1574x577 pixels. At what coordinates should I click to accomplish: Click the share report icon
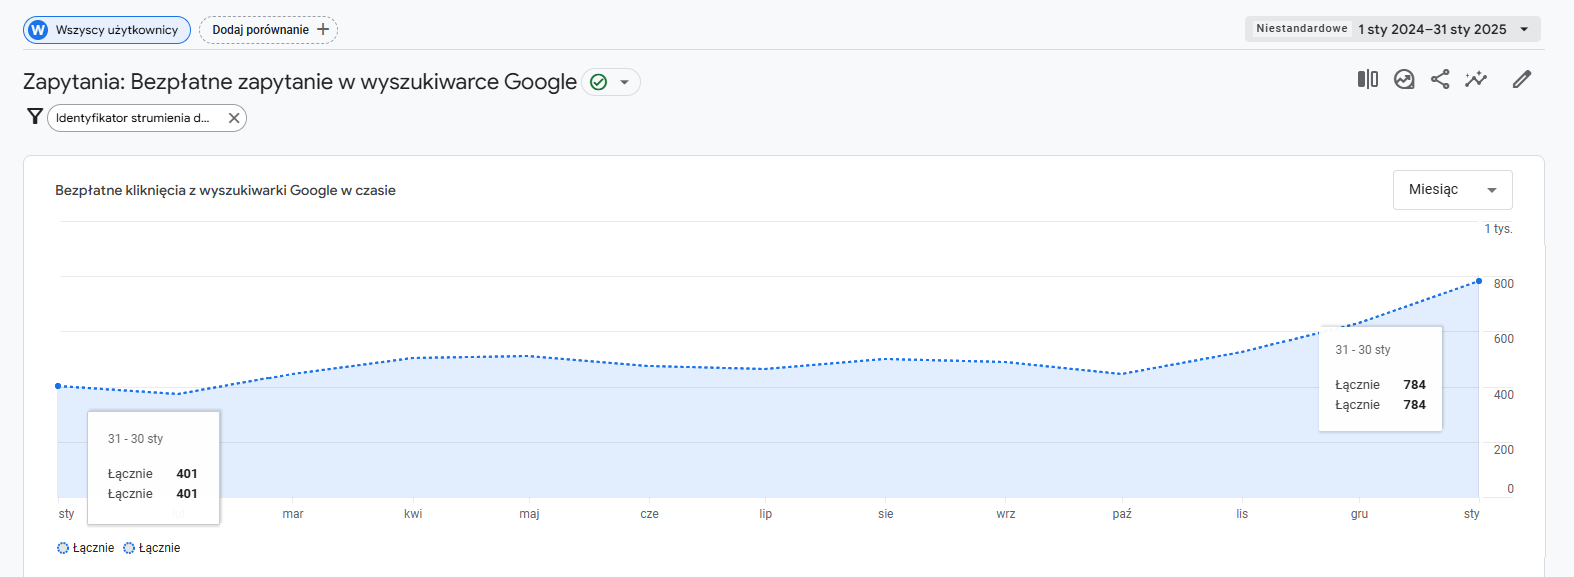pos(1440,79)
